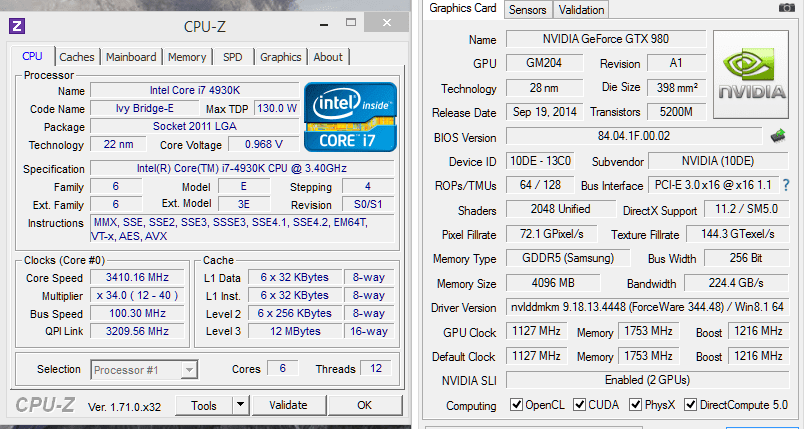This screenshot has width=805, height=429.
Task: Click the Intel Core i7 logo badge
Action: point(350,117)
